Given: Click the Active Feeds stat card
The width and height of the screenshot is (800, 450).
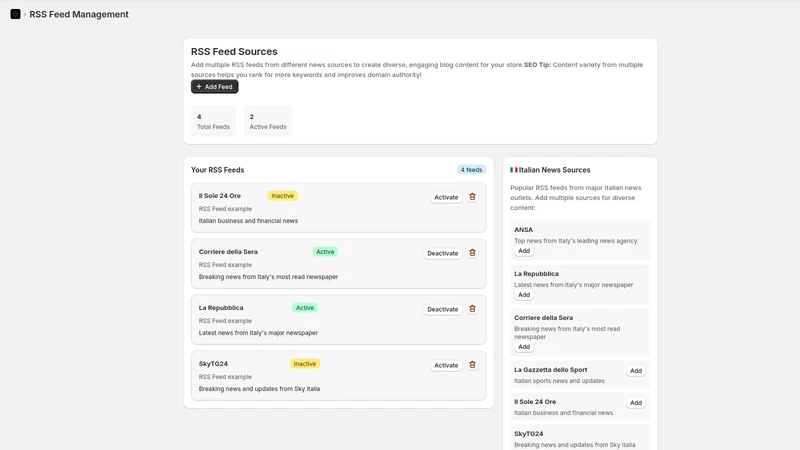Looking at the screenshot, I should click(x=268, y=121).
